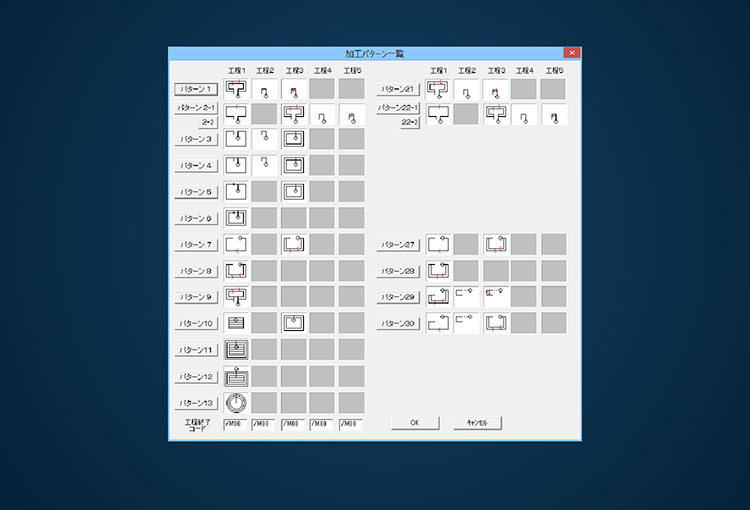This screenshot has width=750, height=510.
Task: Choose the パターン 1 button
Action: (196, 89)
